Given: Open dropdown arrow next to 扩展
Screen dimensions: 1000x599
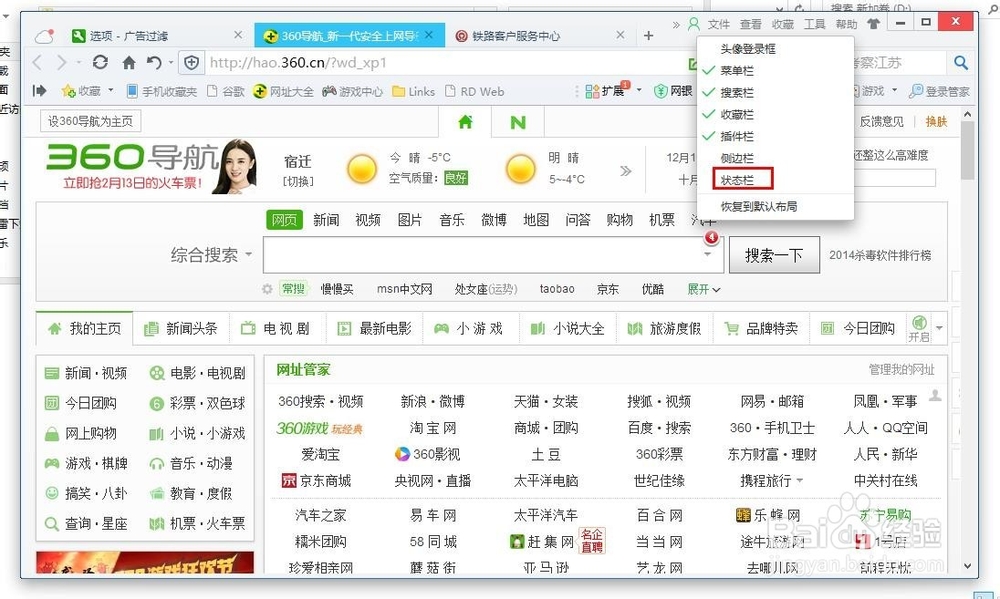Looking at the screenshot, I should coord(638,91).
